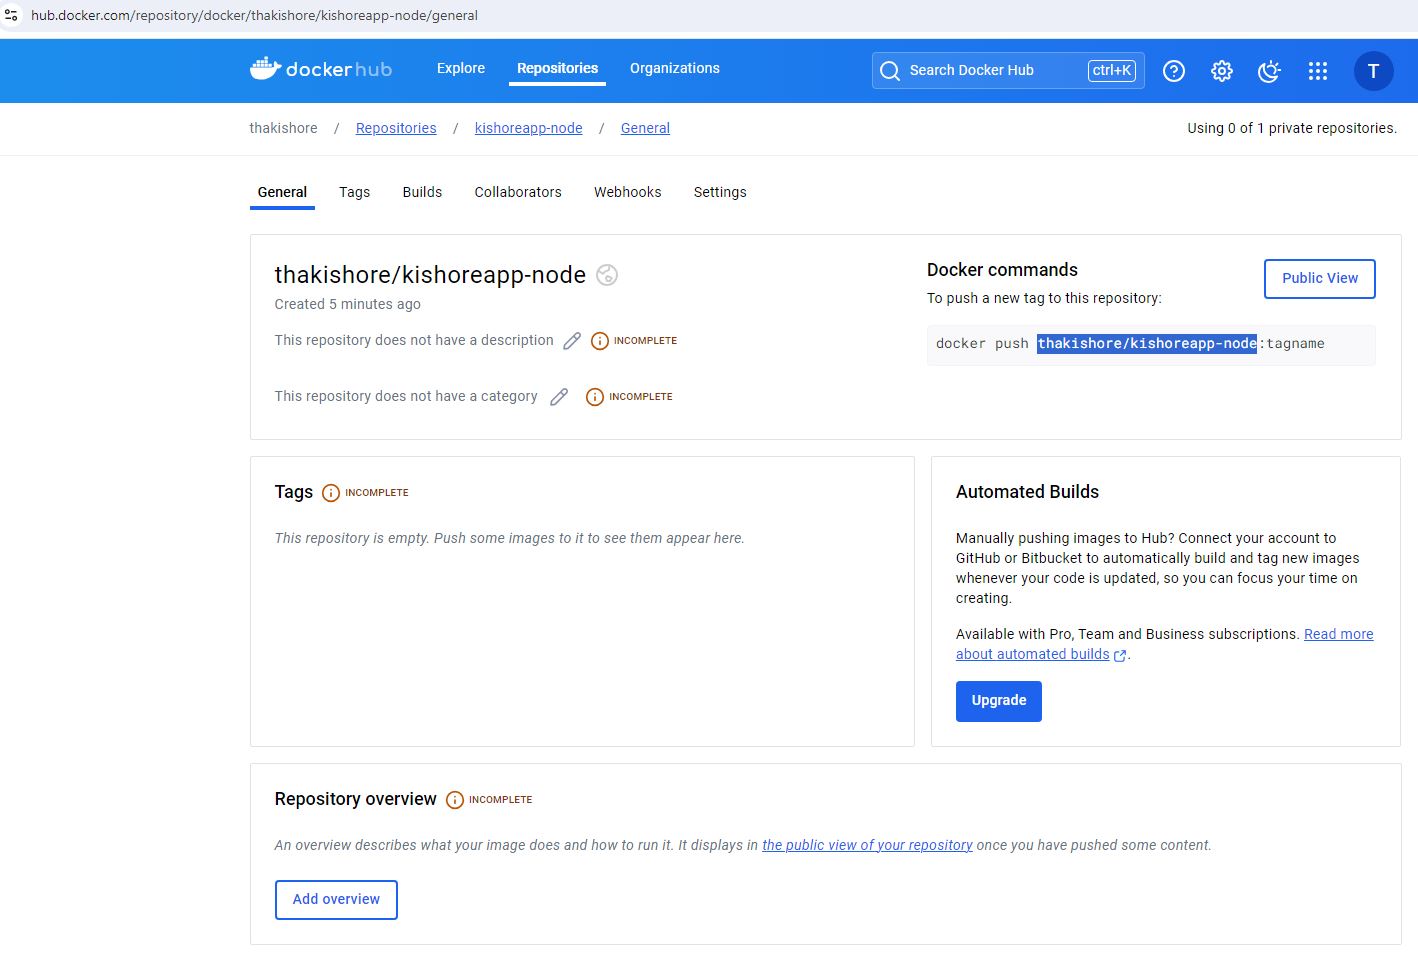Open the user avatar T menu
The image size is (1418, 957).
1373,71
